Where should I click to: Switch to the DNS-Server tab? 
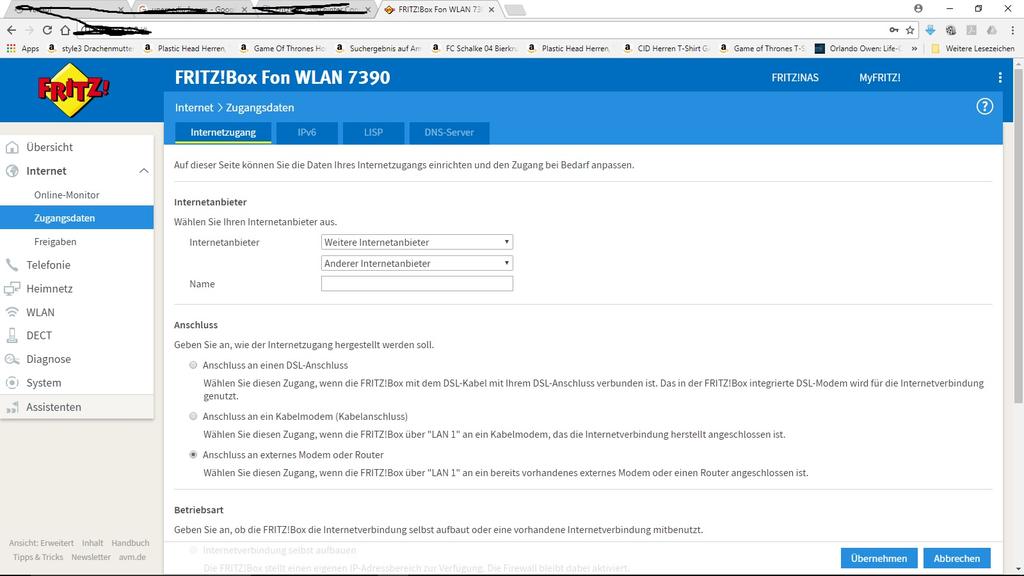[449, 132]
